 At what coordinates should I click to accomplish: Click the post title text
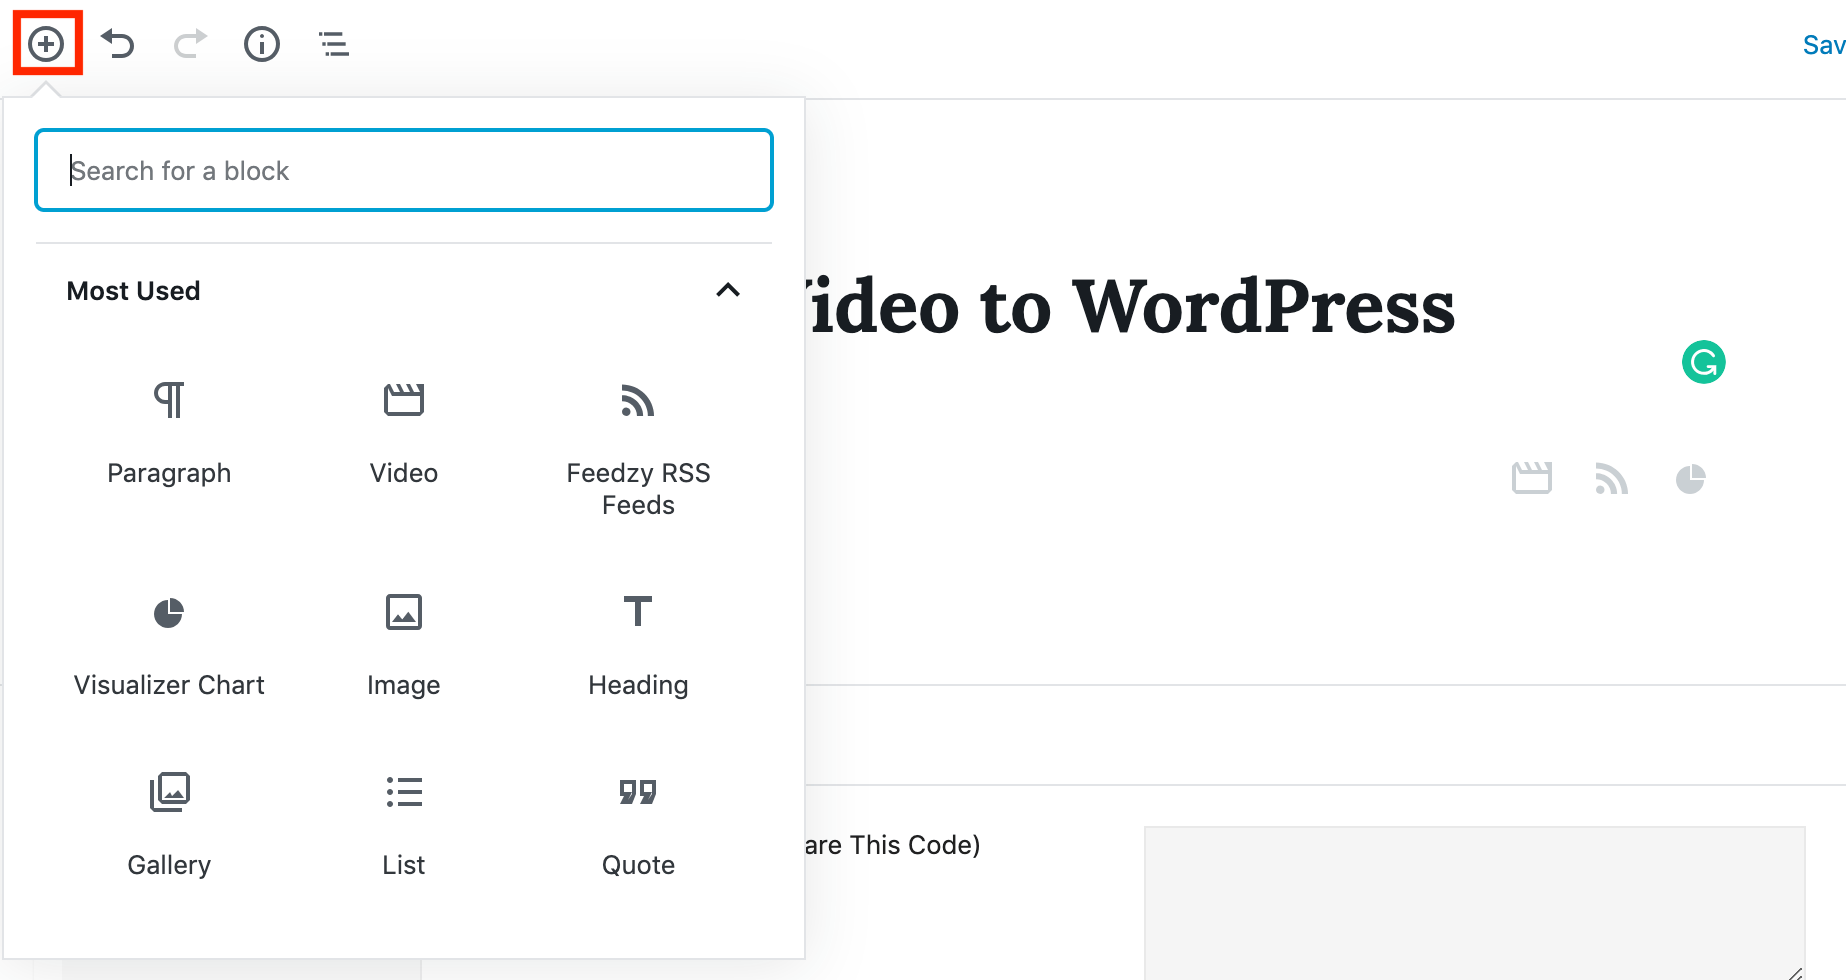[1130, 306]
